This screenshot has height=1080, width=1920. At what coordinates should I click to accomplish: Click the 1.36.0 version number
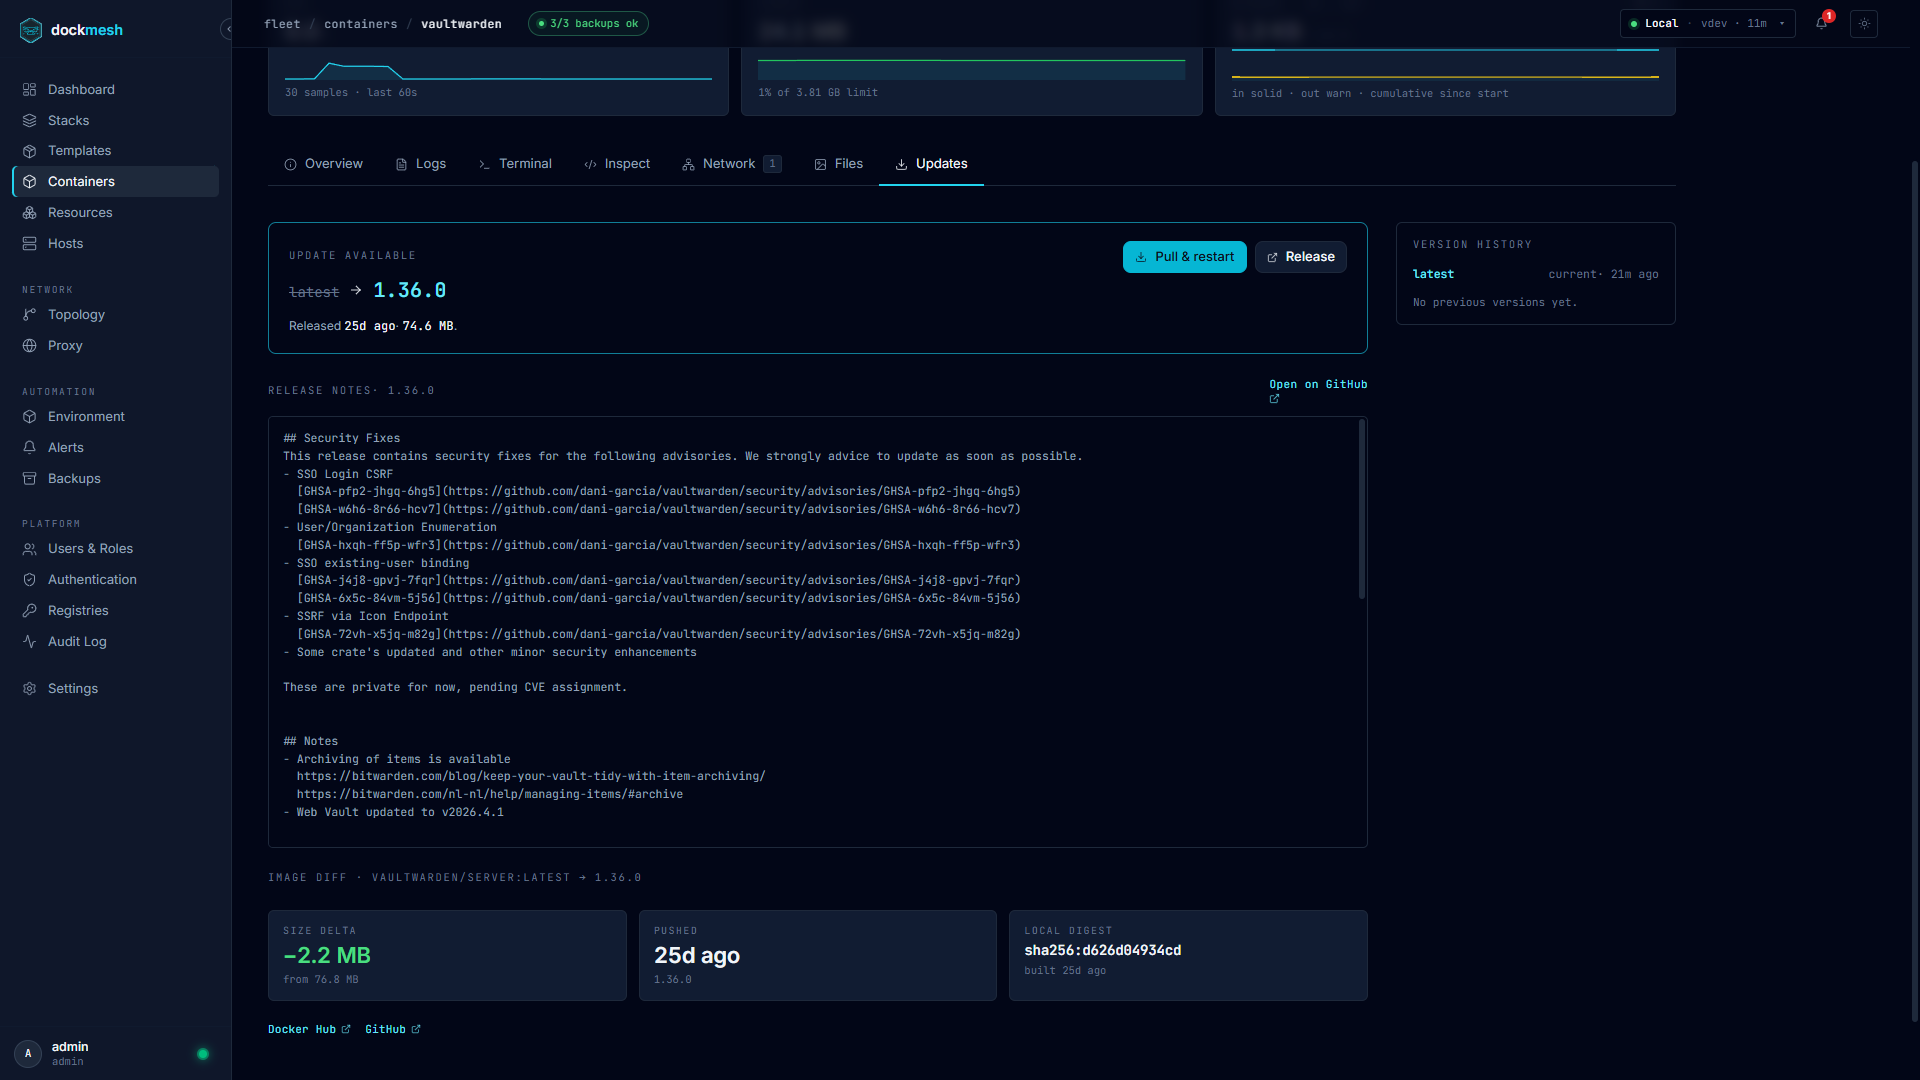pyautogui.click(x=410, y=290)
